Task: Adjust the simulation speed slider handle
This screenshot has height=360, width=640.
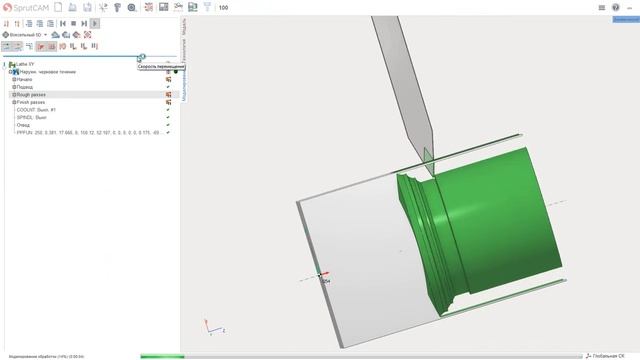Action: click(x=142, y=56)
